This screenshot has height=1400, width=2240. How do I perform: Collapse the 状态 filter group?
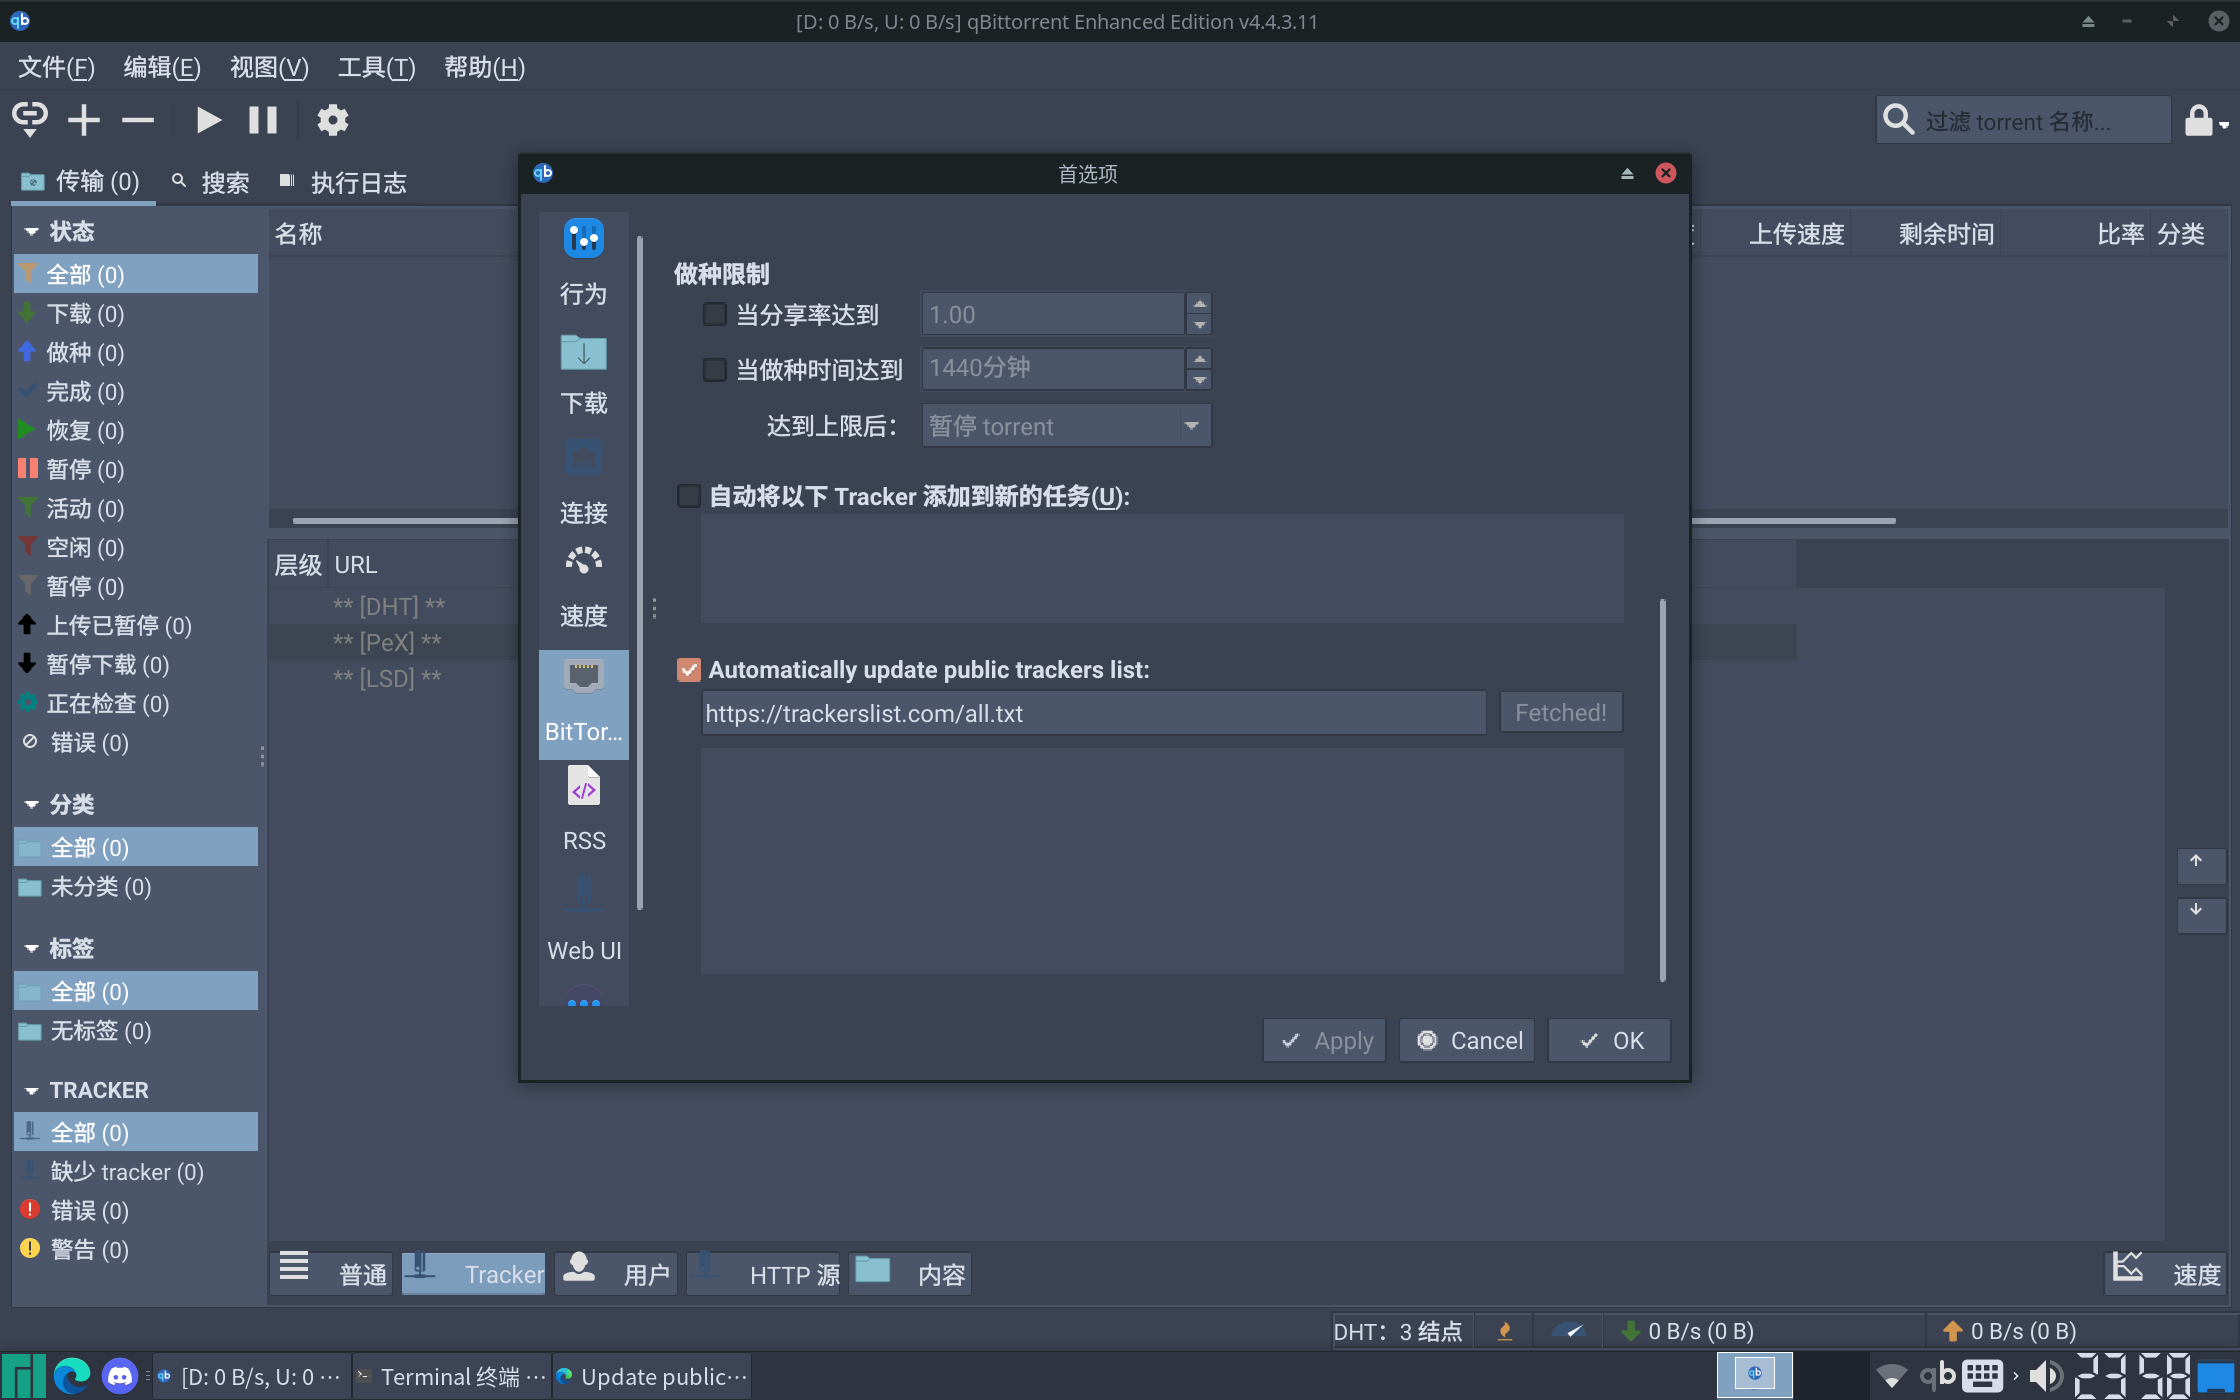[31, 231]
